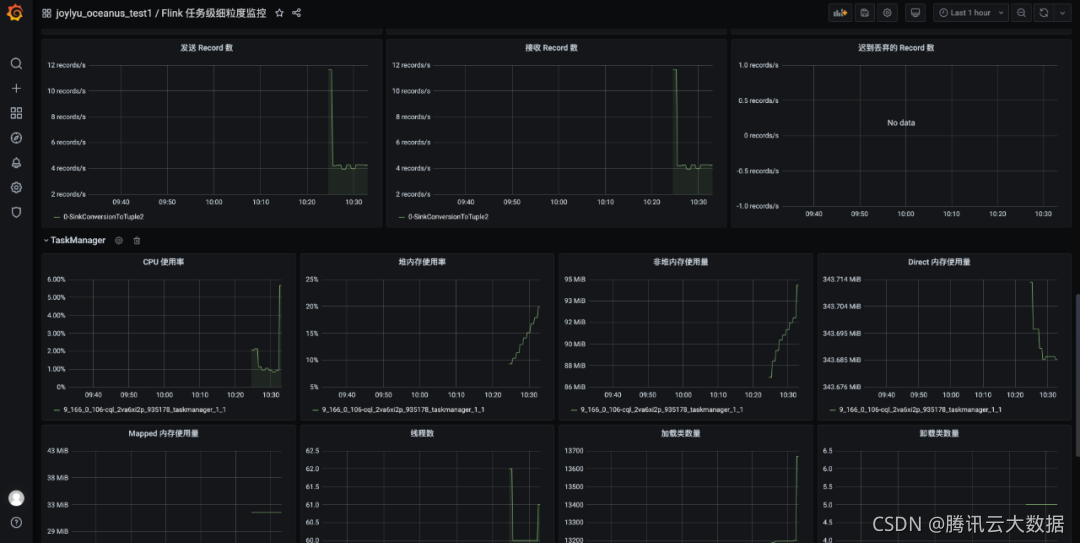Screen dimensions: 1080x543
Task: Open 非堆内存使用量 panel title menu
Action: coord(681,262)
